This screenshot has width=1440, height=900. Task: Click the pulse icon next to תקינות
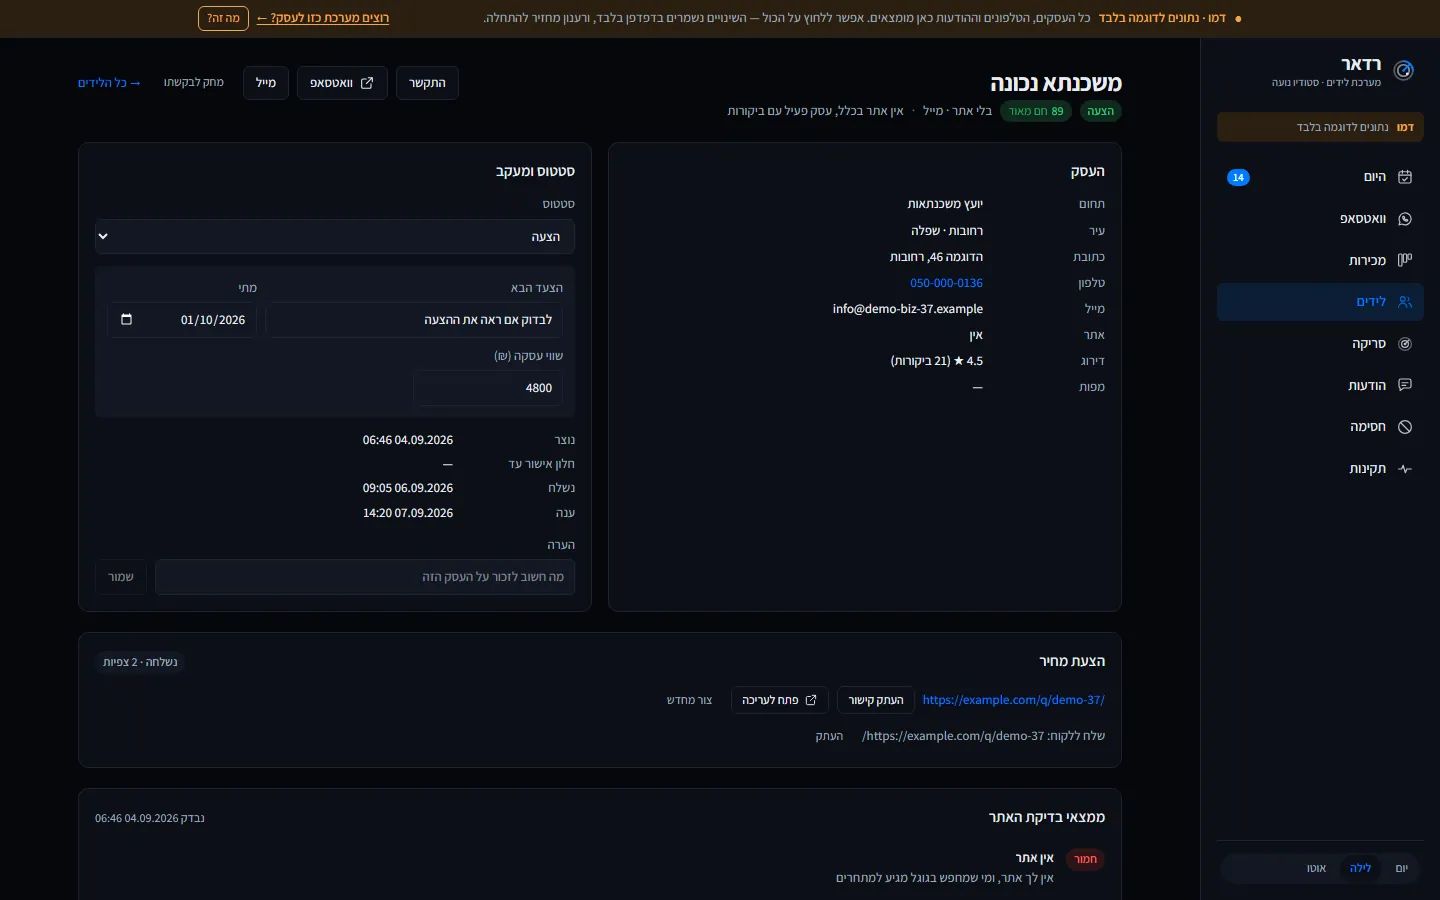click(x=1405, y=469)
